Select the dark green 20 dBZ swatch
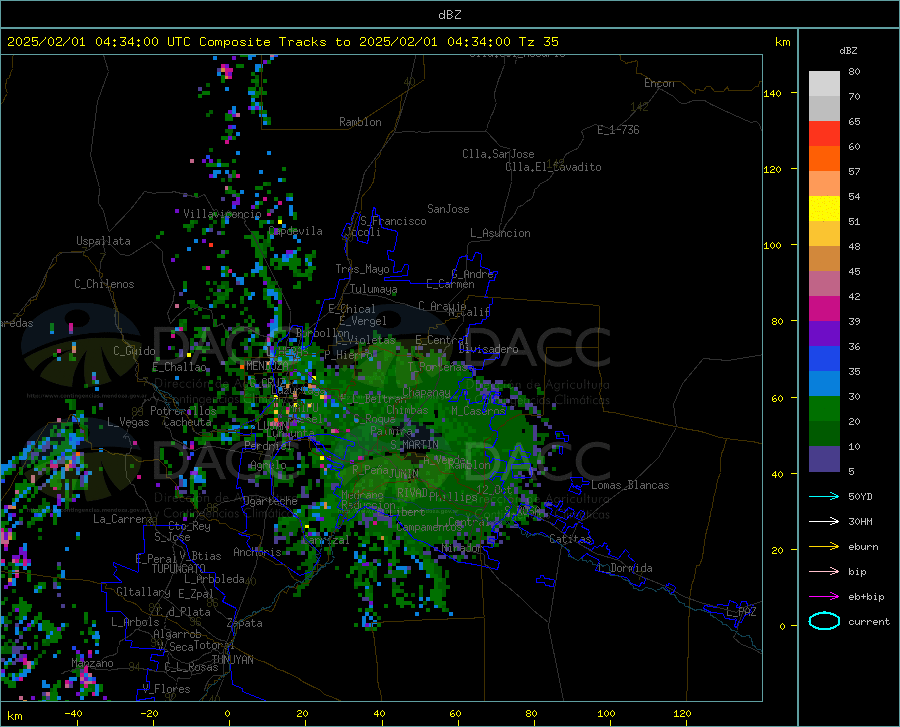Viewport: 900px width, 727px height. coord(824,434)
